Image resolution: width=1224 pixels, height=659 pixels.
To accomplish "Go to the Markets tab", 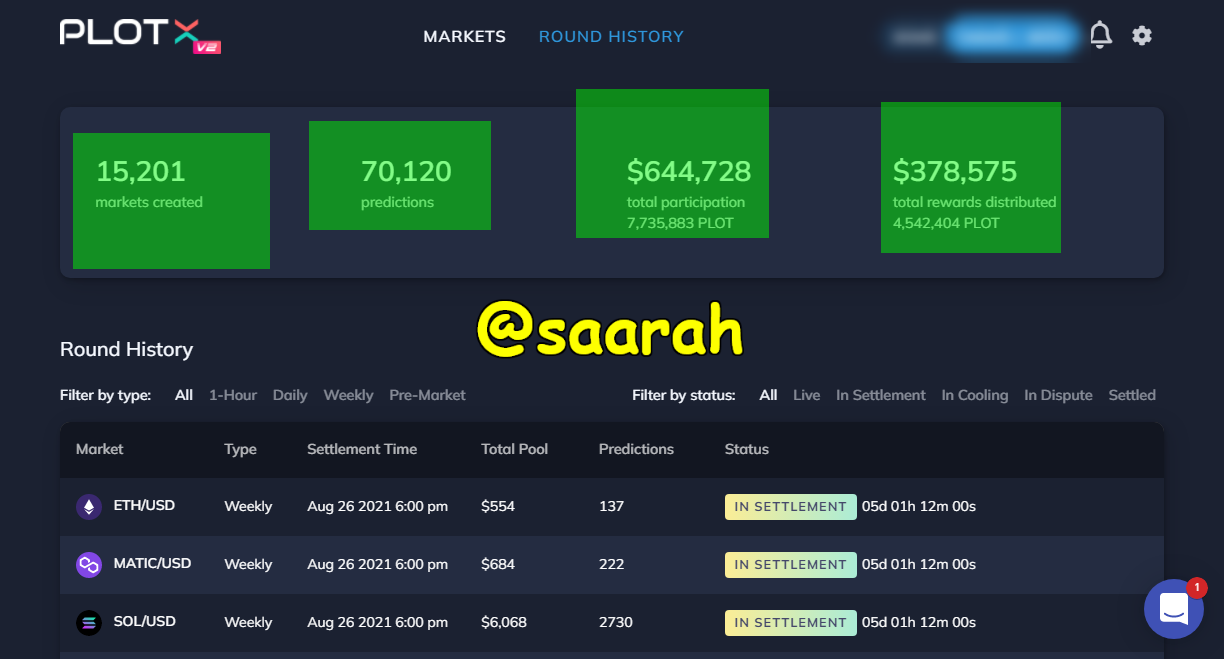I will click(464, 37).
